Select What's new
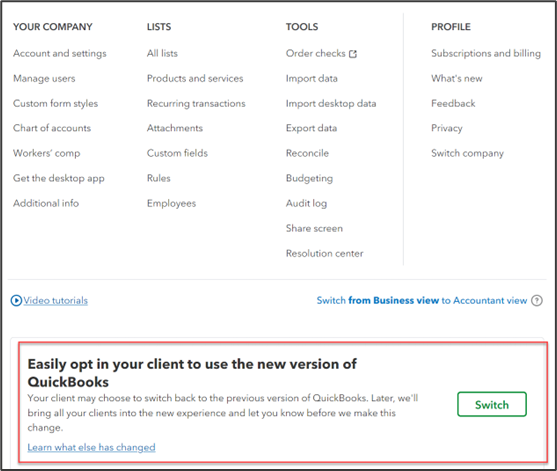Image resolution: width=557 pixels, height=471 pixels. 457,78
